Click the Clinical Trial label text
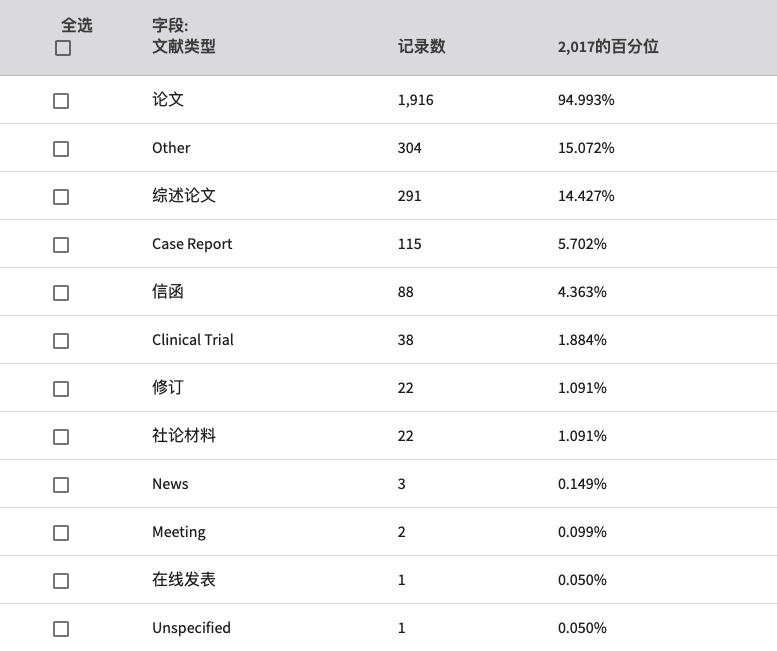This screenshot has width=777, height=651. (193, 340)
